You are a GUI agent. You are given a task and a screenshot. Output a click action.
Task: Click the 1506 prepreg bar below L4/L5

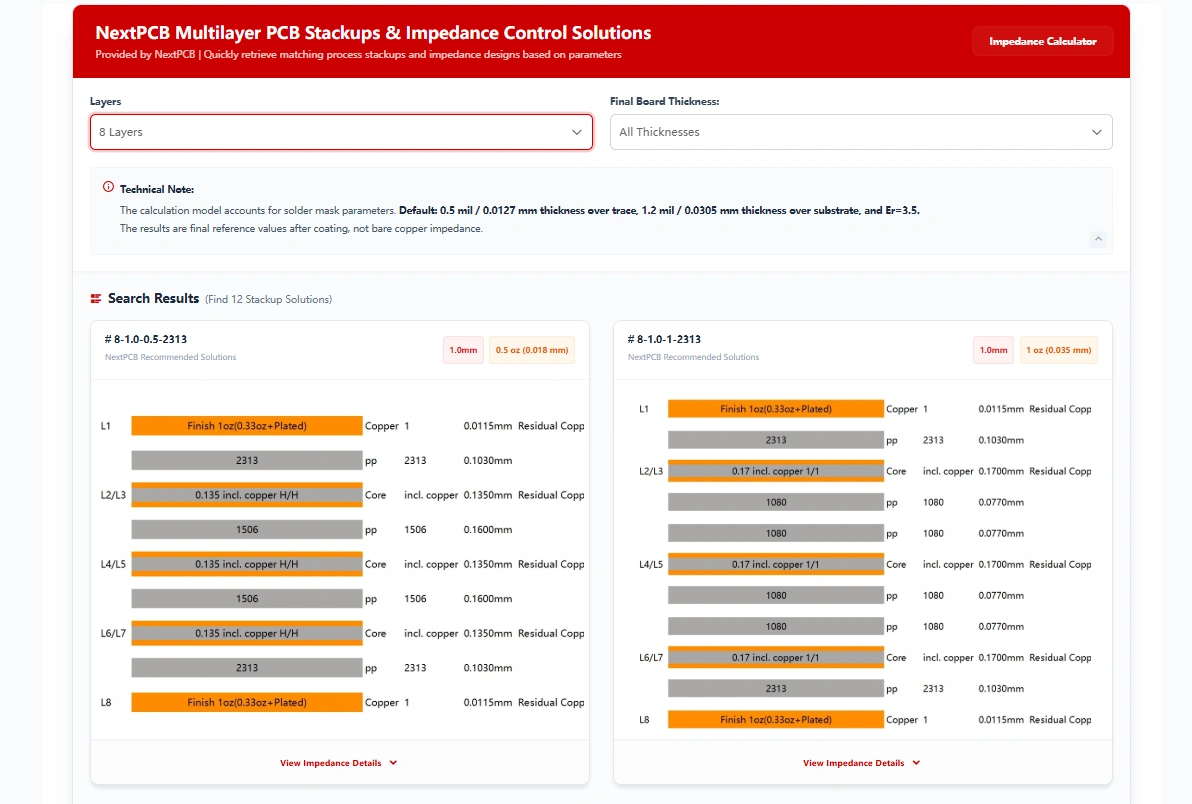pyautogui.click(x=247, y=599)
